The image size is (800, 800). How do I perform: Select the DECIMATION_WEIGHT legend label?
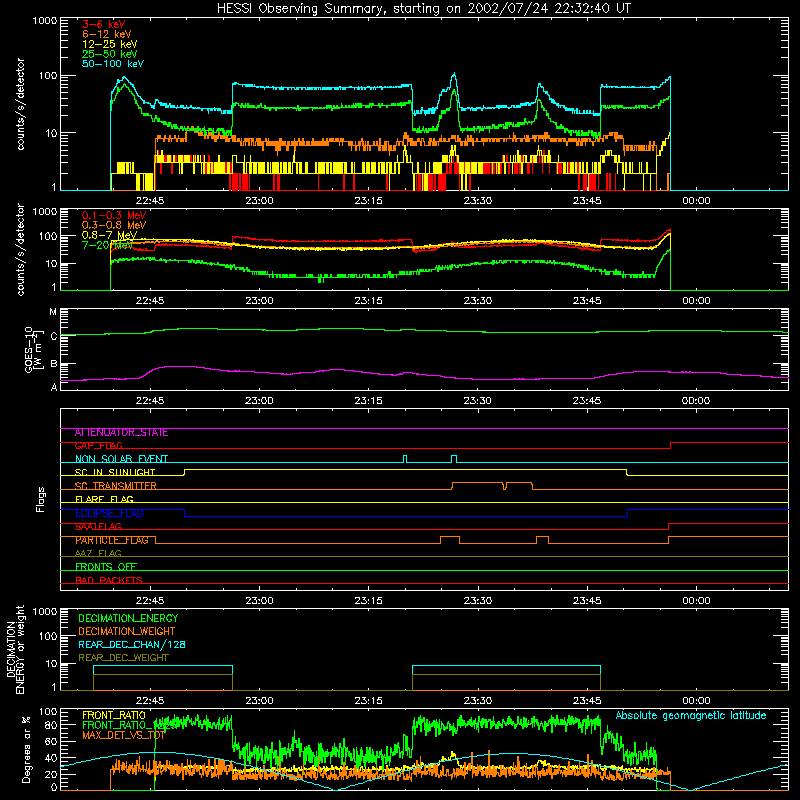tap(127, 631)
